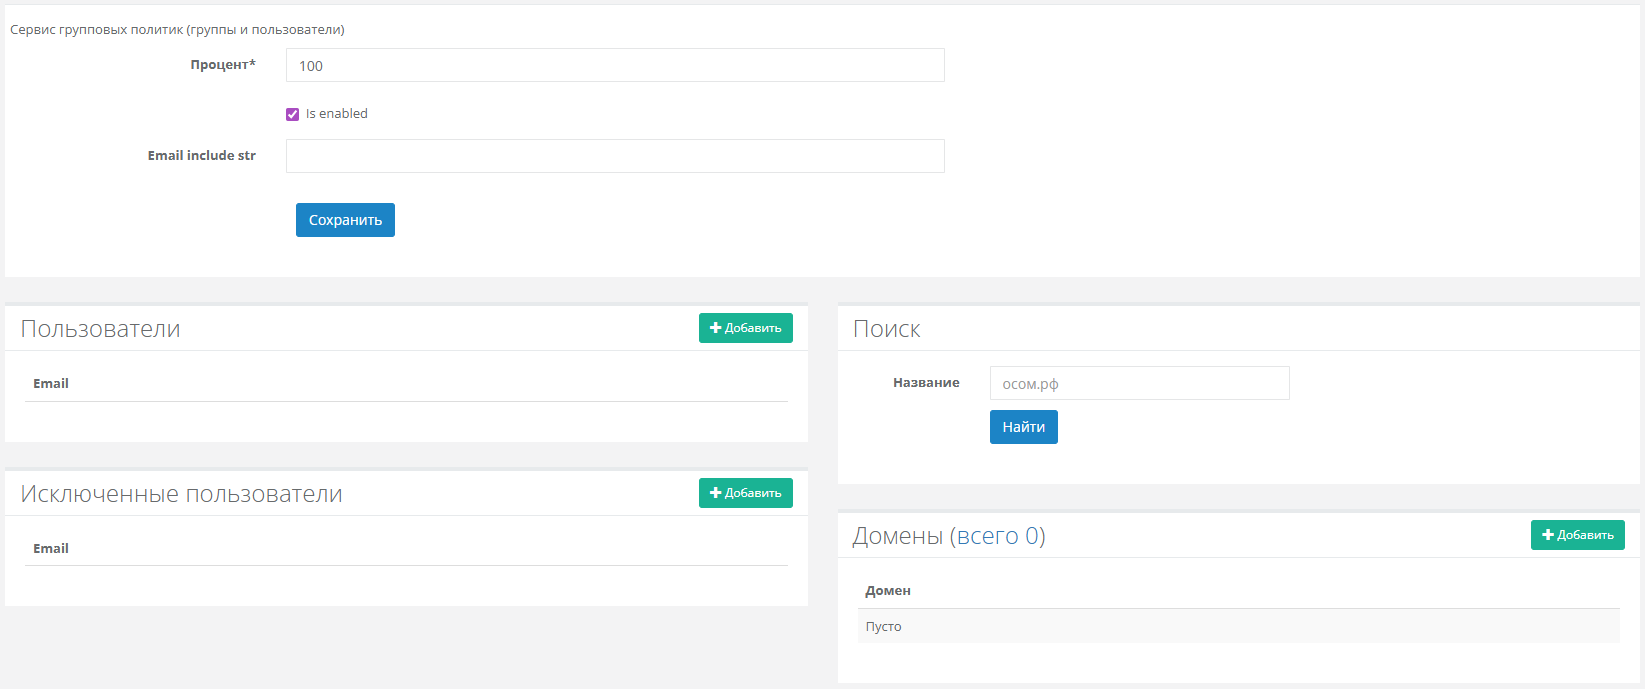Image resolution: width=1645 pixels, height=689 pixels.
Task: Click the 'Email include str' field label
Action: click(201, 156)
